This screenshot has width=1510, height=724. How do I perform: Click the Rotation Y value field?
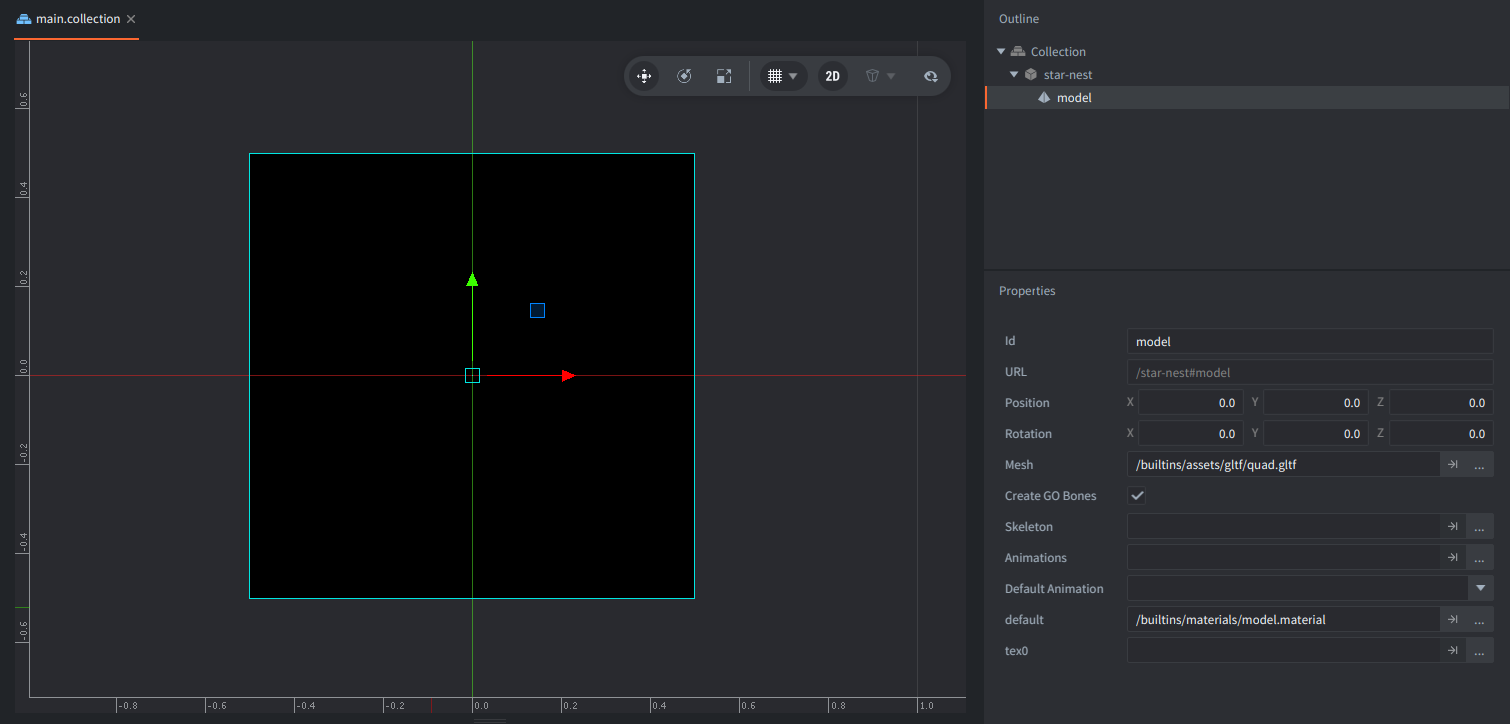click(1316, 434)
